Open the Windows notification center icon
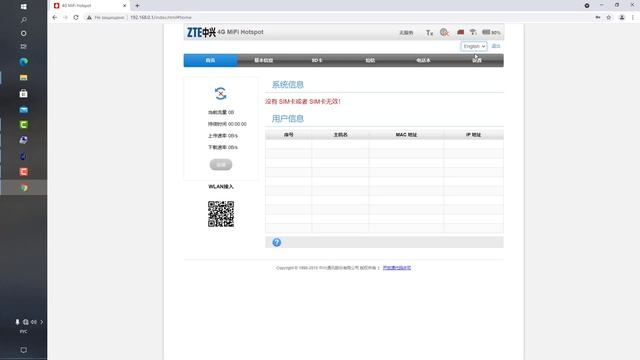640x360 pixels. pos(24,350)
